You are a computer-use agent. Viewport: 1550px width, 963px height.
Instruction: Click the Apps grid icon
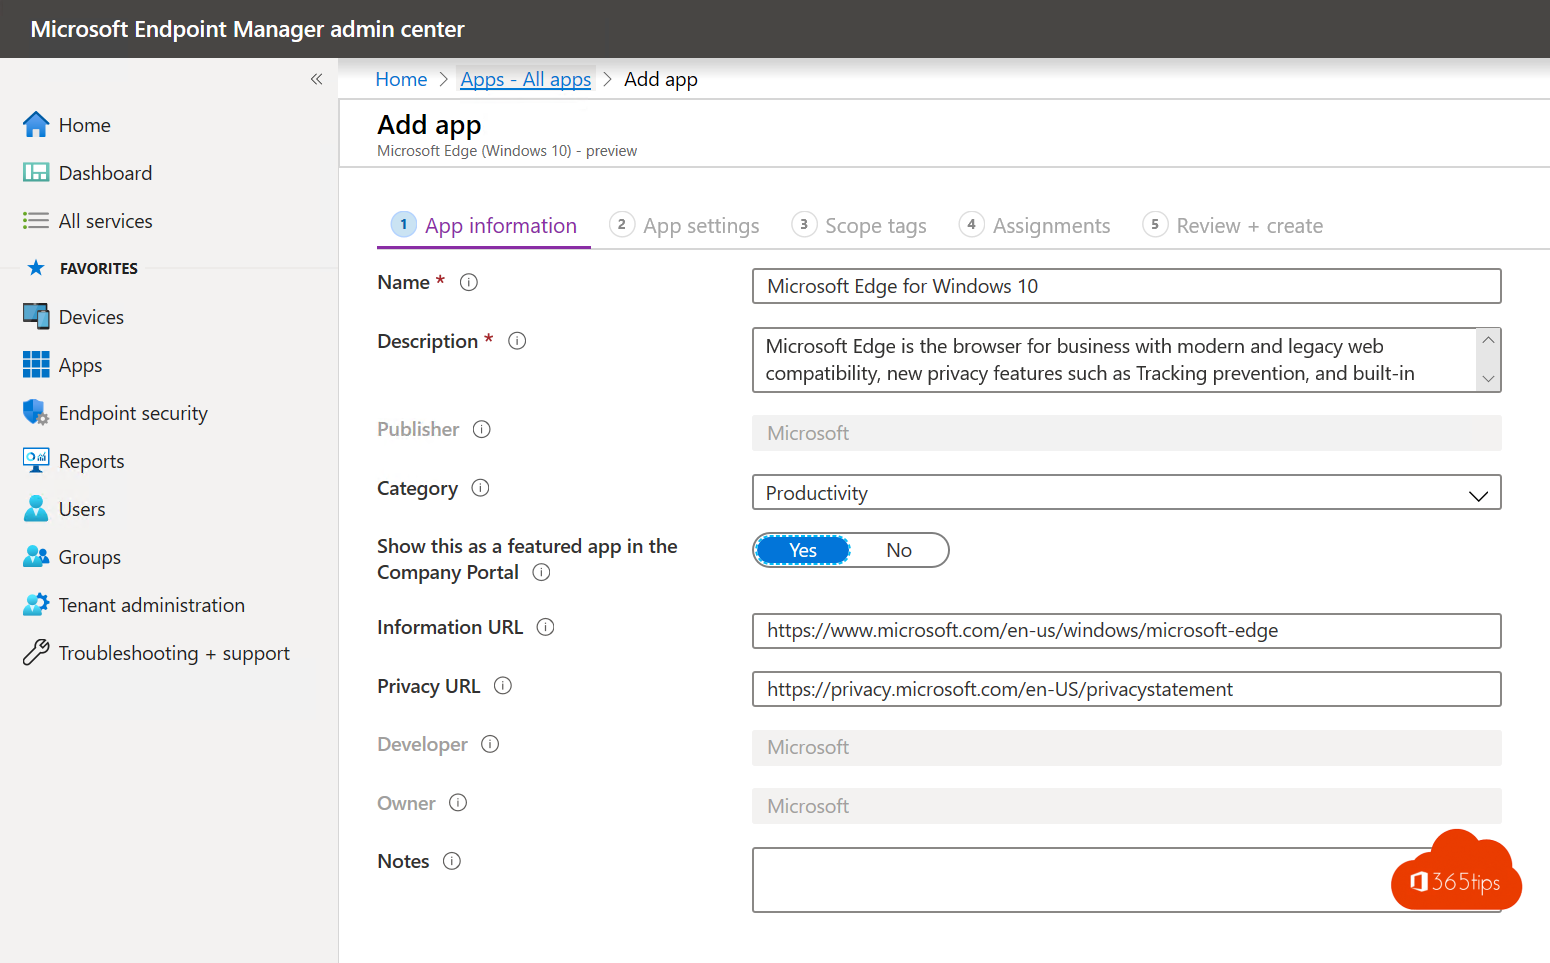[36, 364]
